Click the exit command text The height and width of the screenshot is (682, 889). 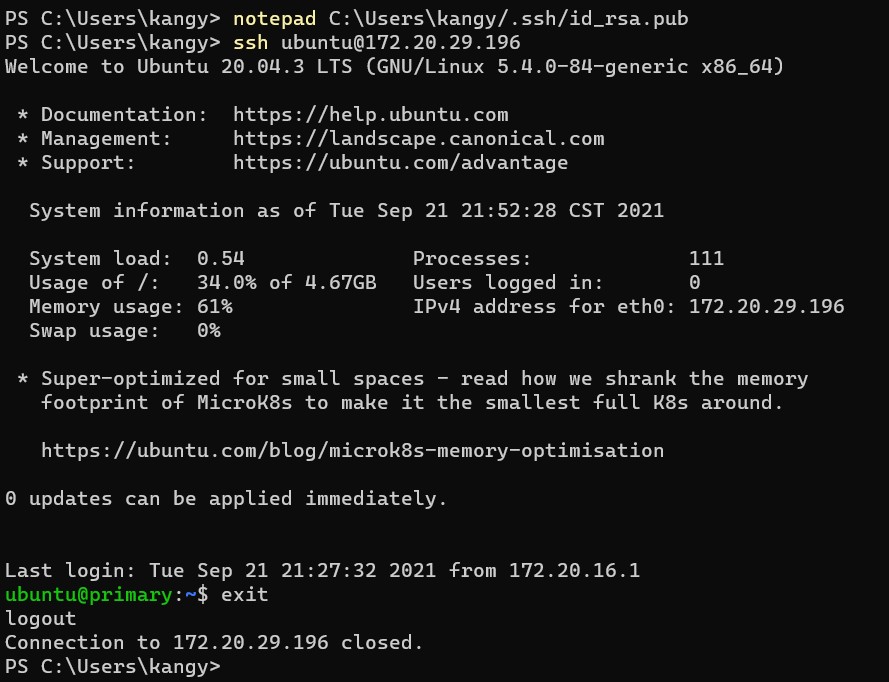click(244, 595)
